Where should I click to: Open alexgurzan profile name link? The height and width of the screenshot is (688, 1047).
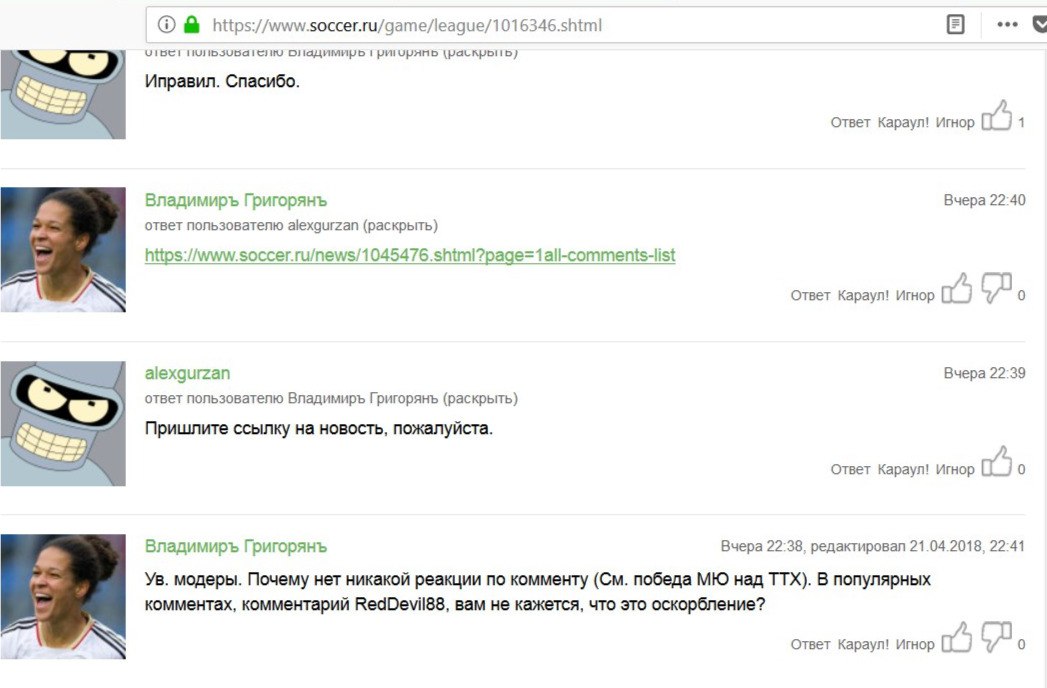188,373
